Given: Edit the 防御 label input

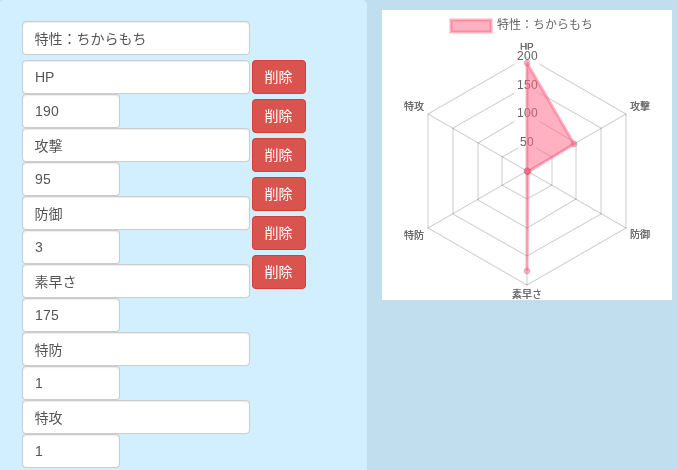Looking at the screenshot, I should [x=136, y=213].
